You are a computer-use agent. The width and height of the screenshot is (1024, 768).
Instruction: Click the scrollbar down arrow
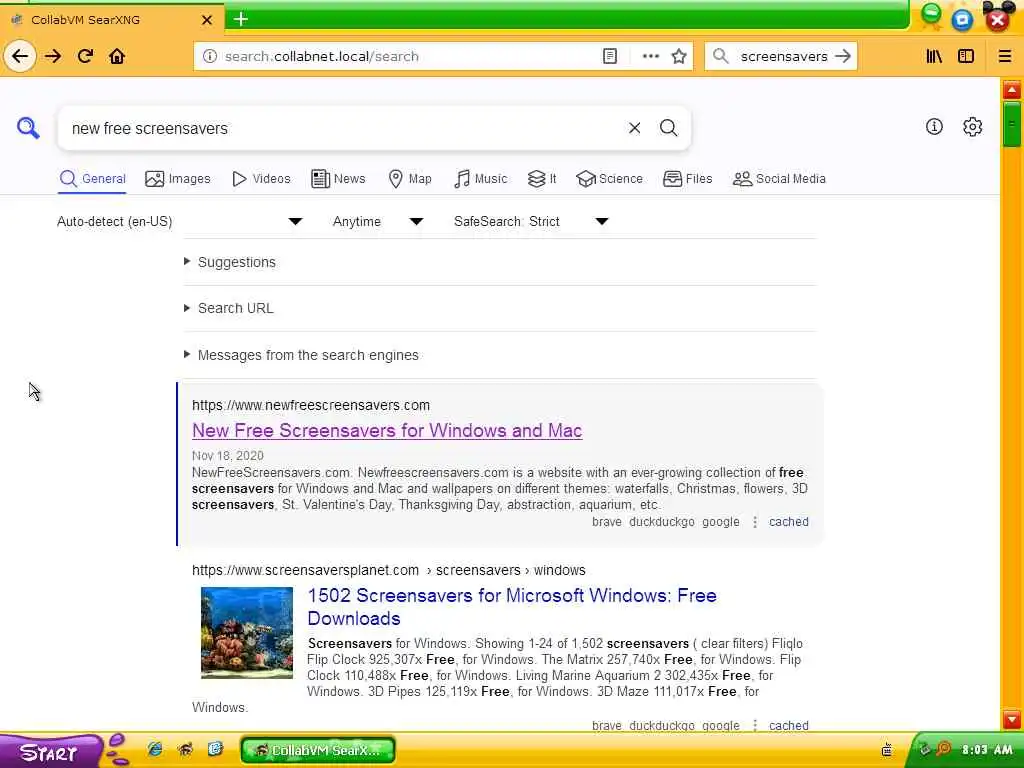1012,720
